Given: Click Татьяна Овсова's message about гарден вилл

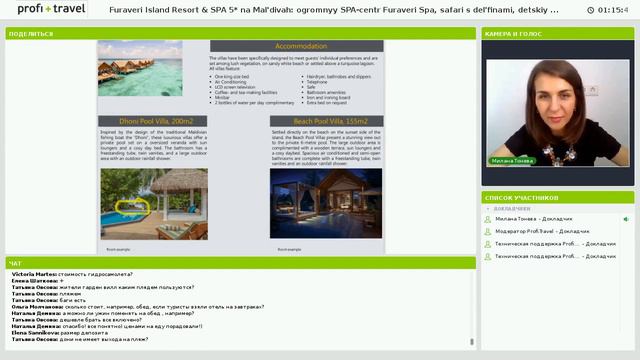Looking at the screenshot, I should click(103, 287).
